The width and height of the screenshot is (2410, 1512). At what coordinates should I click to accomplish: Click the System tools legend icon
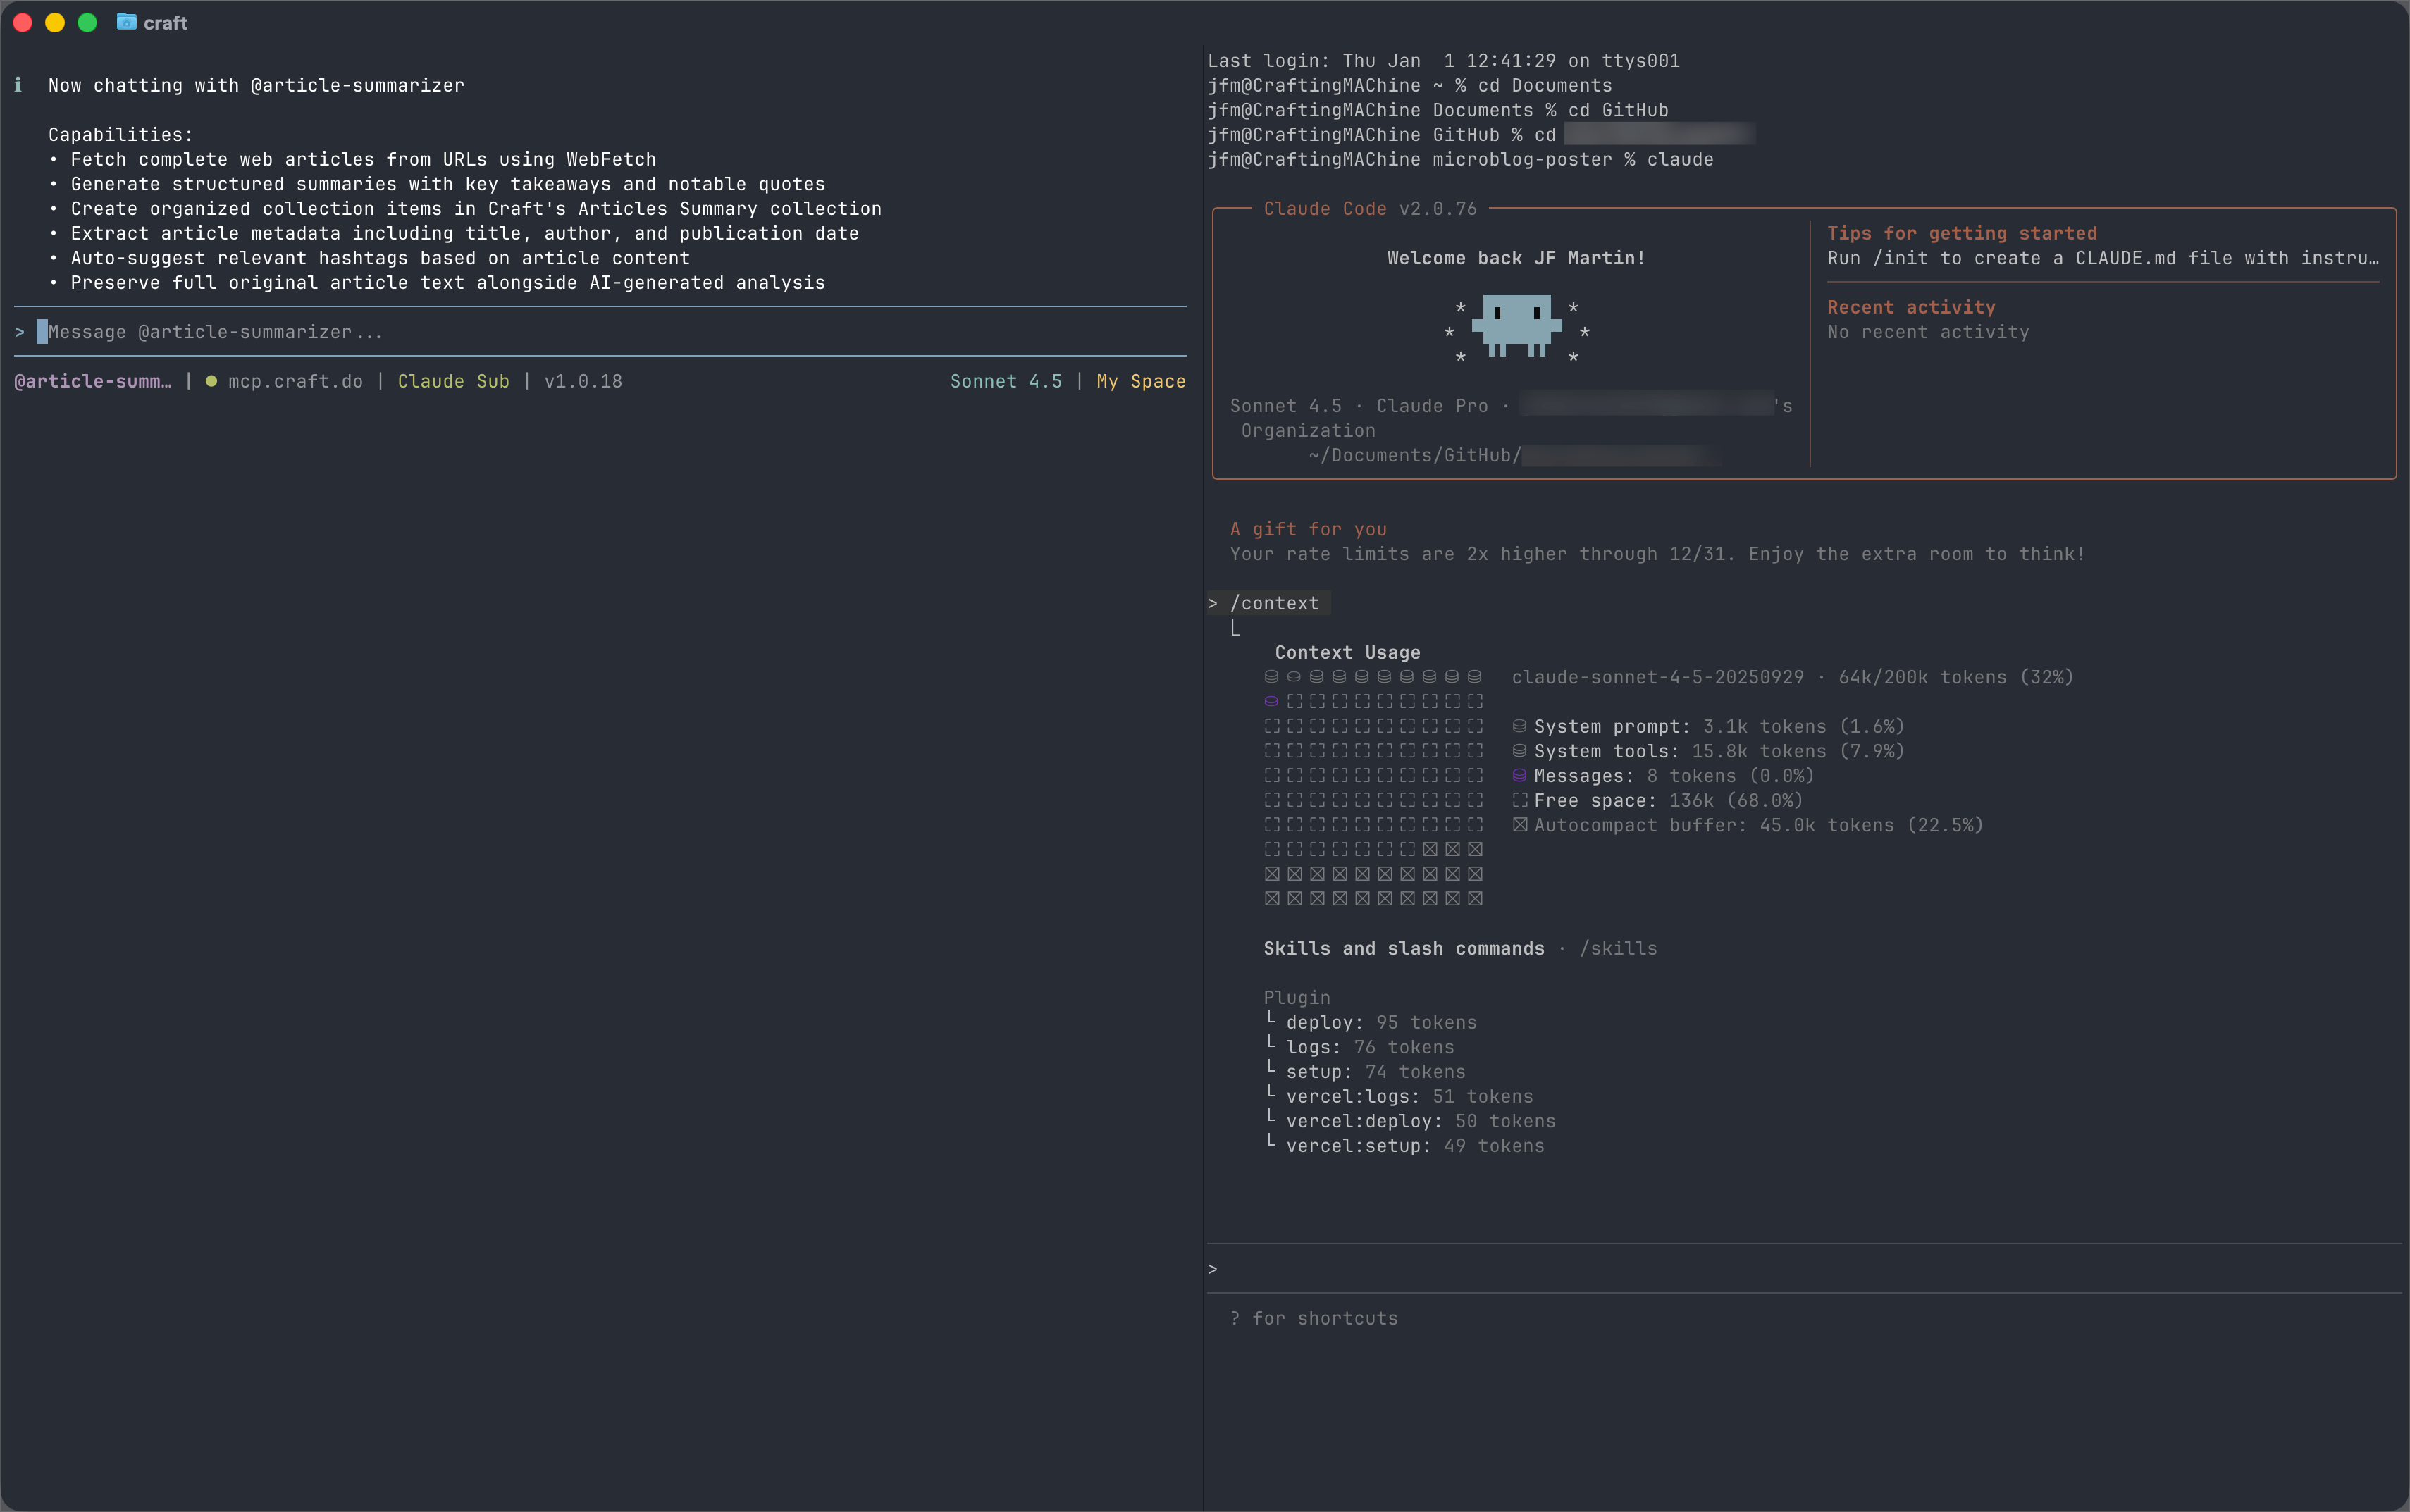tap(1519, 751)
